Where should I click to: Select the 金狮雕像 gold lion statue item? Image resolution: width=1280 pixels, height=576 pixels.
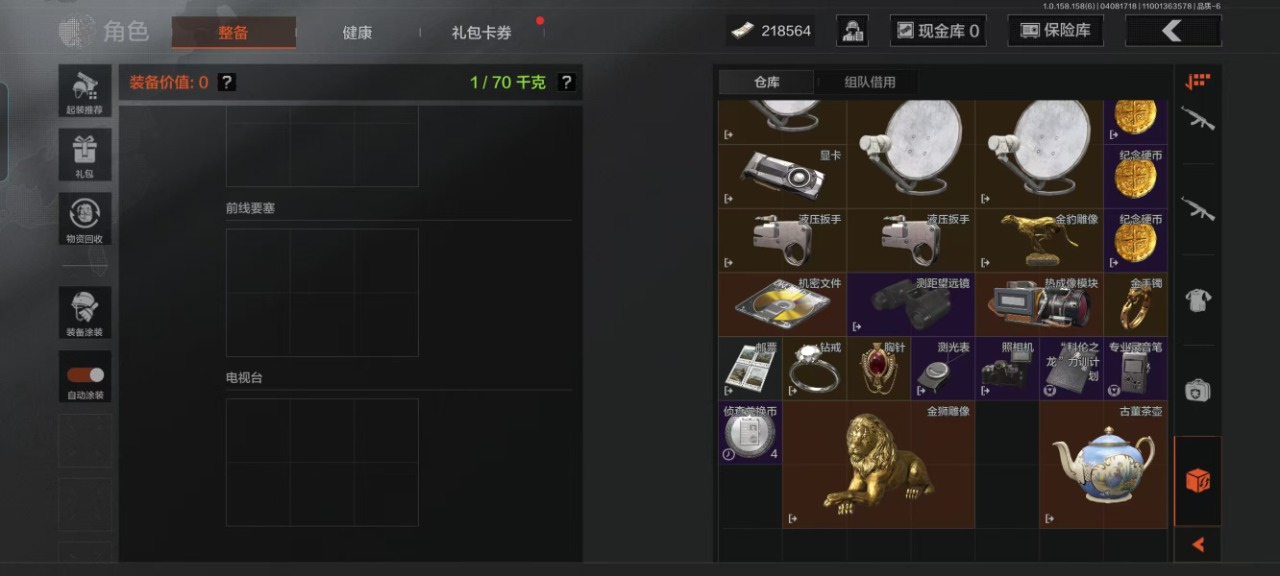[879, 464]
